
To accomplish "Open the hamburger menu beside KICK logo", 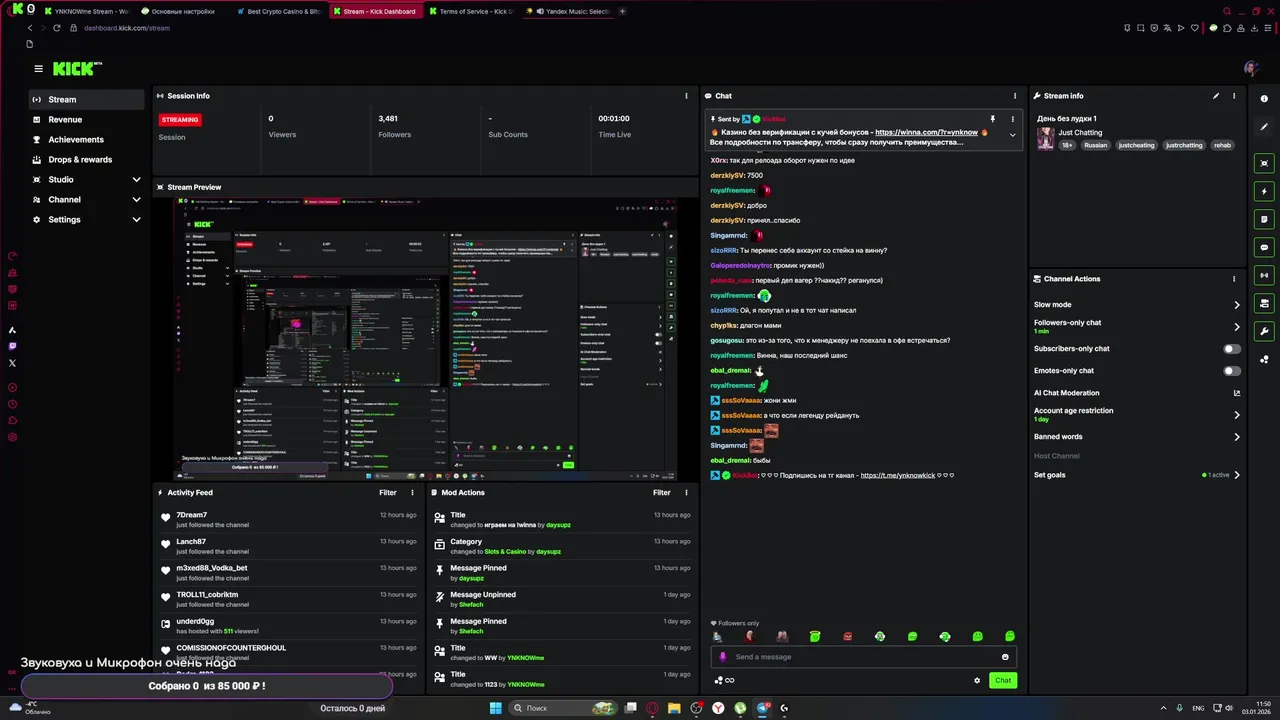I will pos(38,69).
